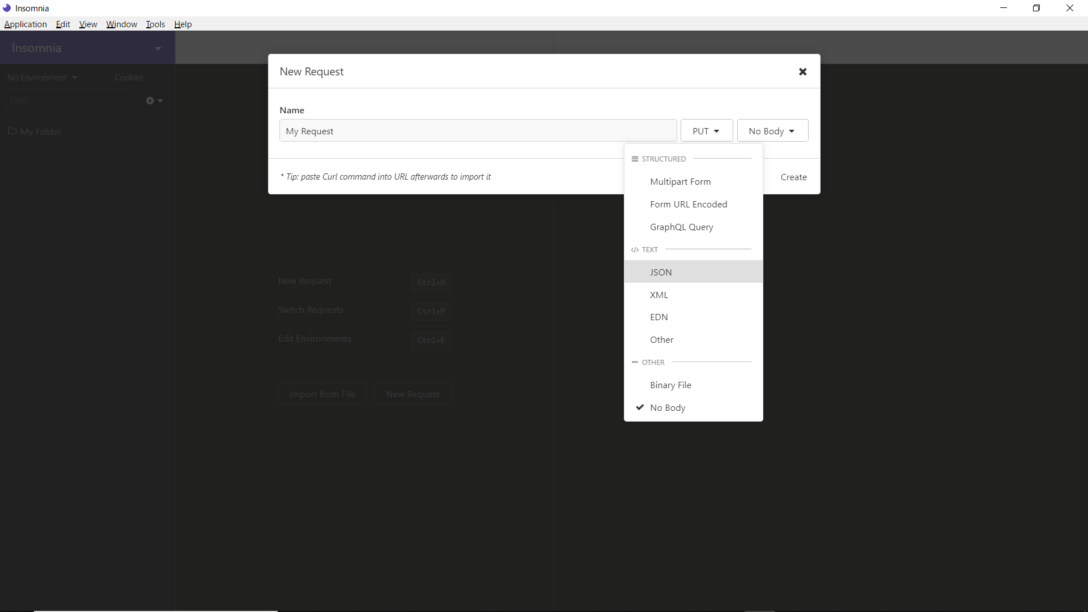Click the Import from File button
The image size is (1088, 612).
321,394
